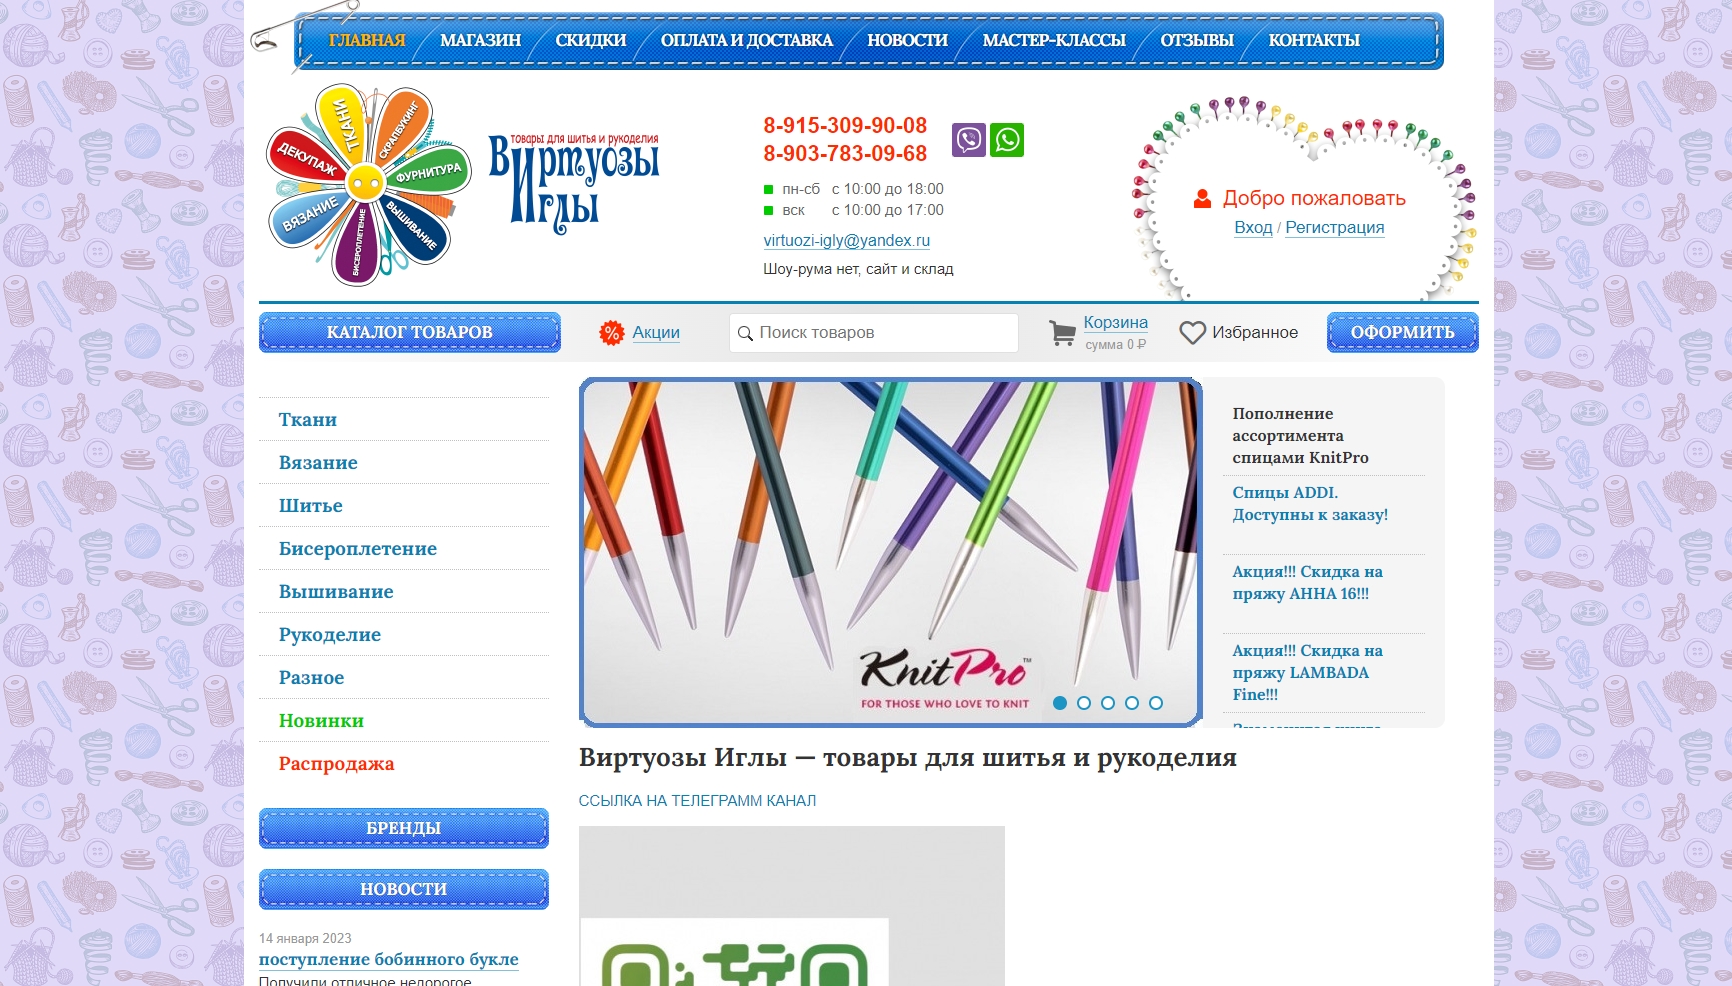Screen dimensions: 1732x986
Task: Open поступление бобинного букле news link
Action: pos(389,960)
